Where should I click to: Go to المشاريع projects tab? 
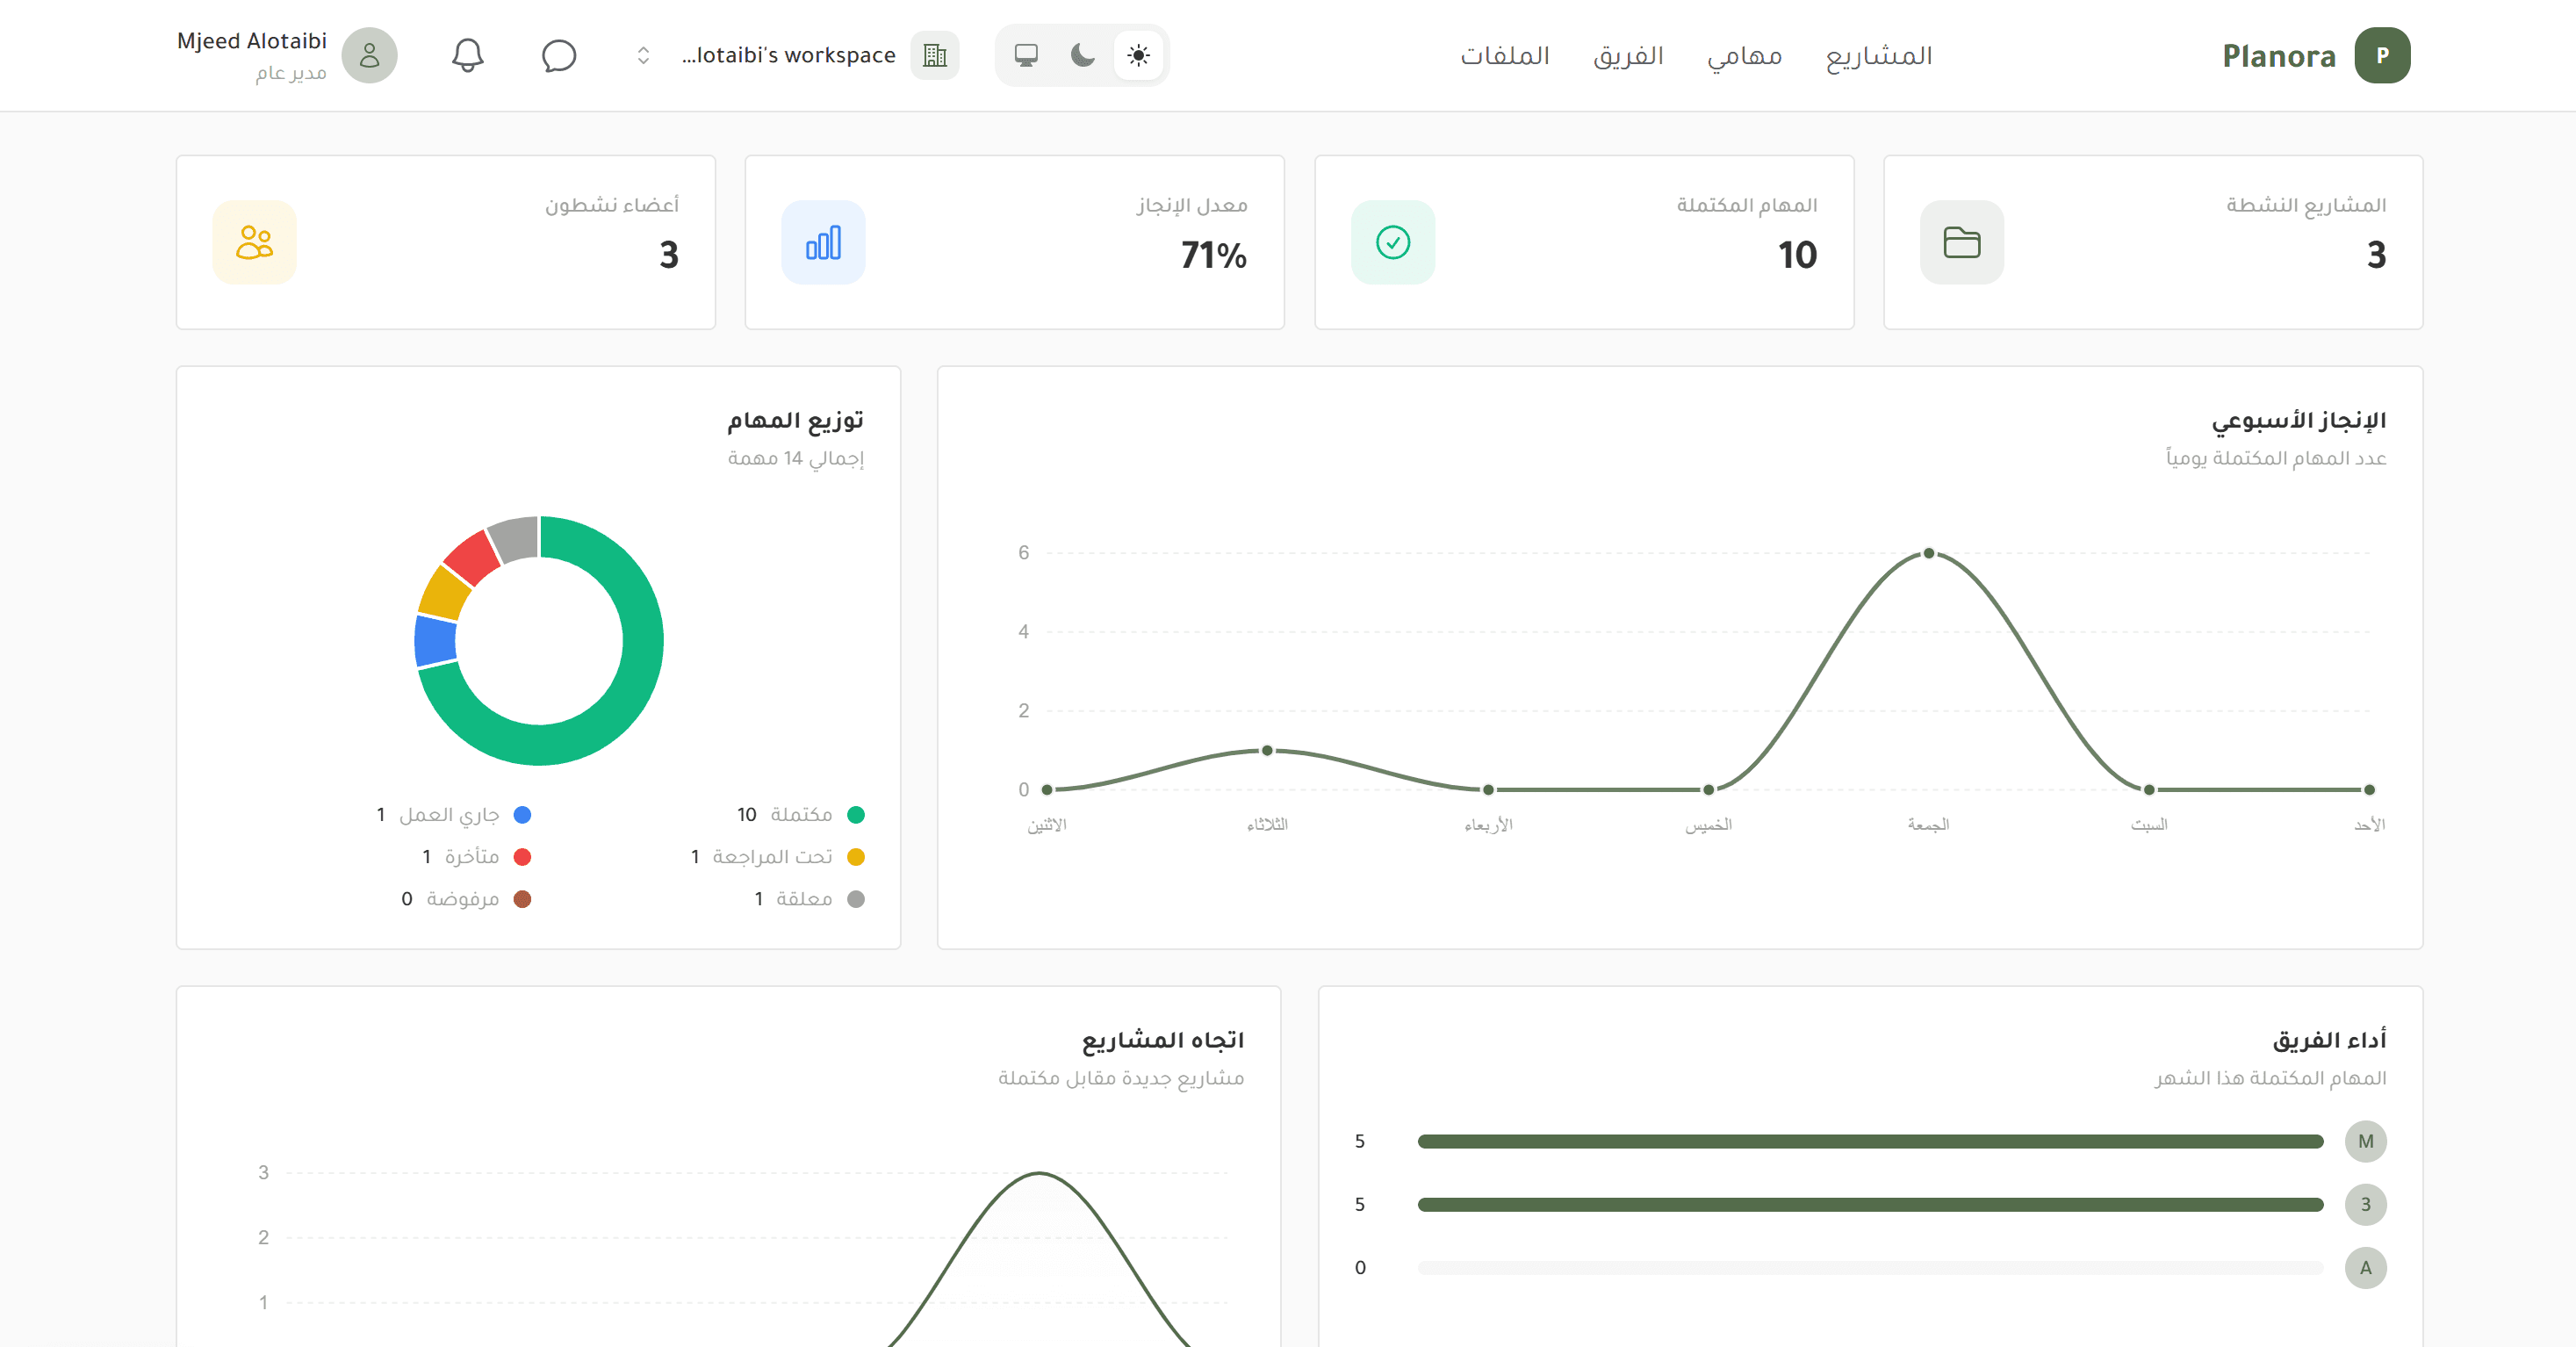coord(1878,55)
